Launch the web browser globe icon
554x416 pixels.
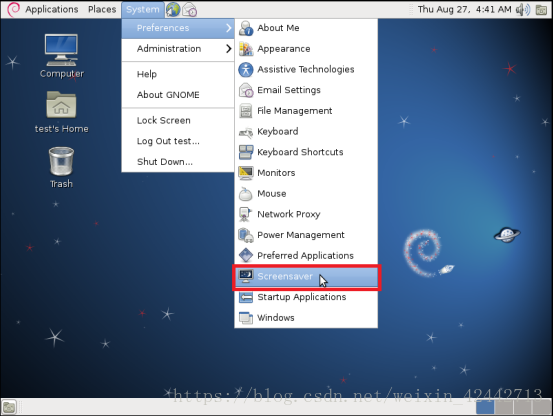pyautogui.click(x=173, y=10)
